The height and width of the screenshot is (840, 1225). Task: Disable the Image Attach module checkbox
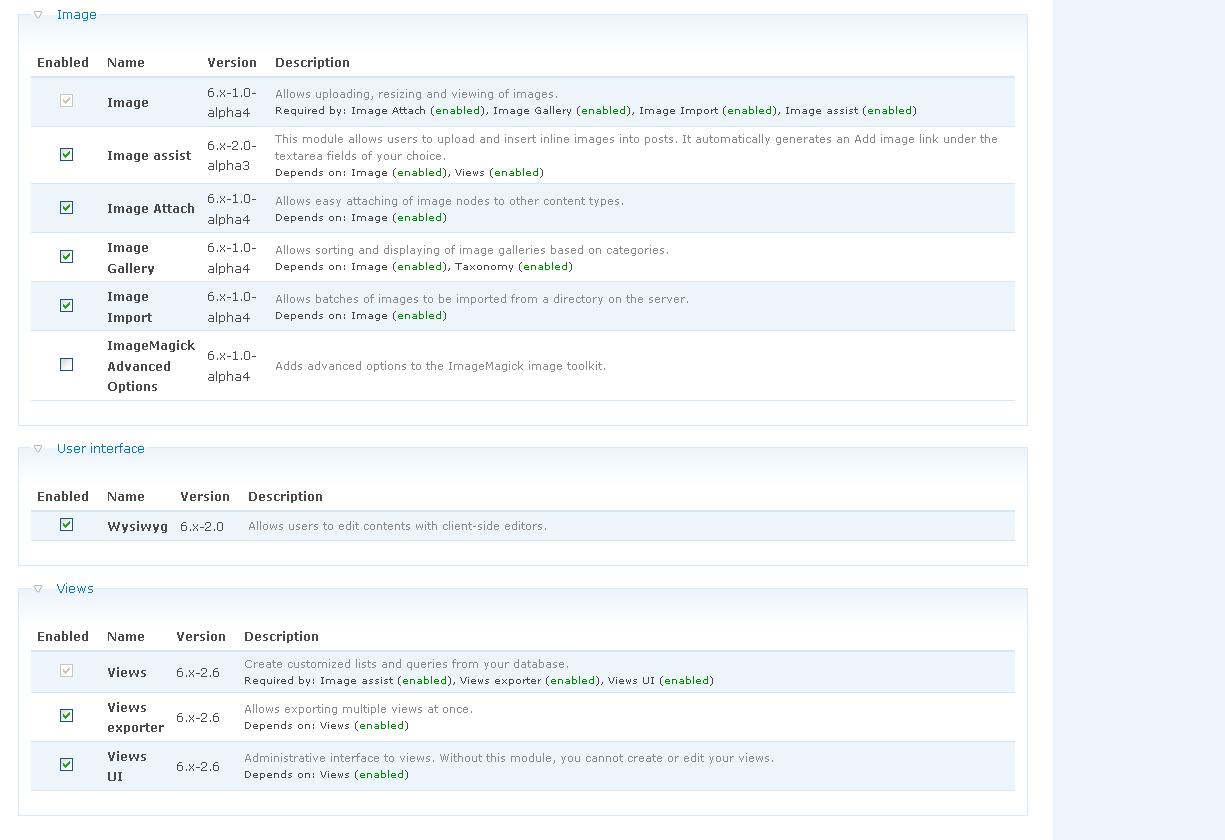[67, 208]
